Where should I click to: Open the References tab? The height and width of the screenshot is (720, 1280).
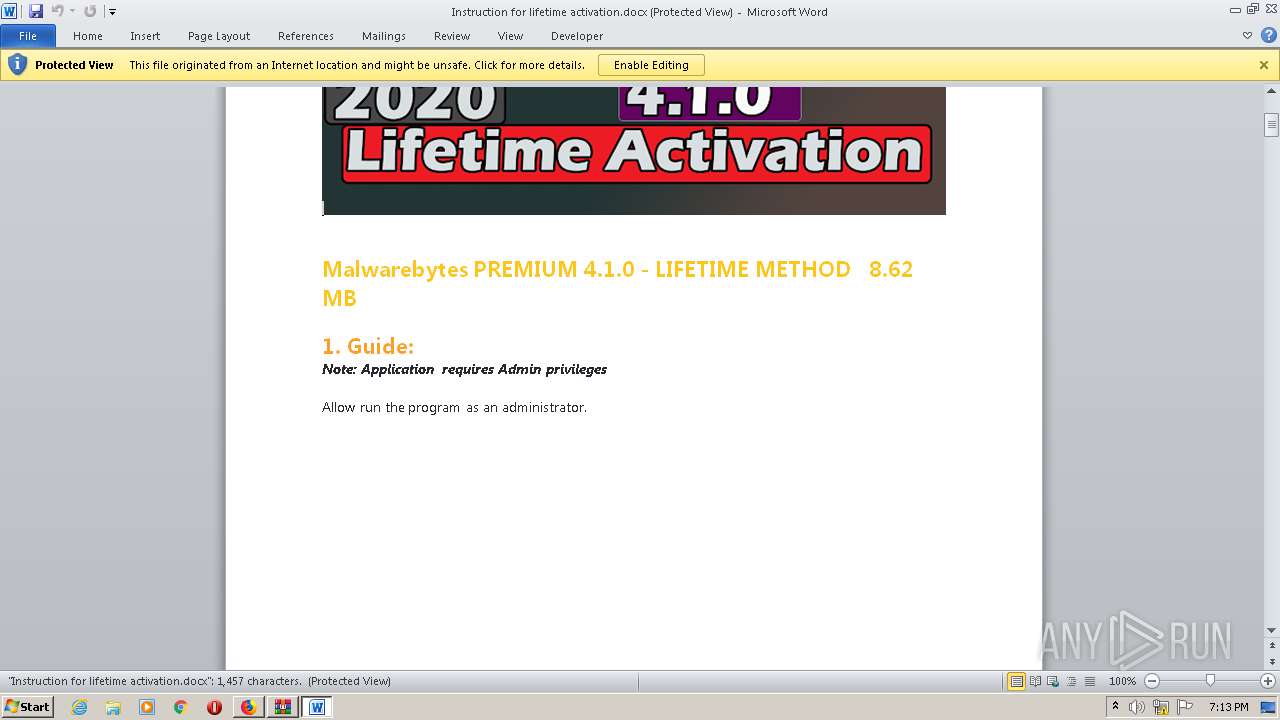click(306, 36)
